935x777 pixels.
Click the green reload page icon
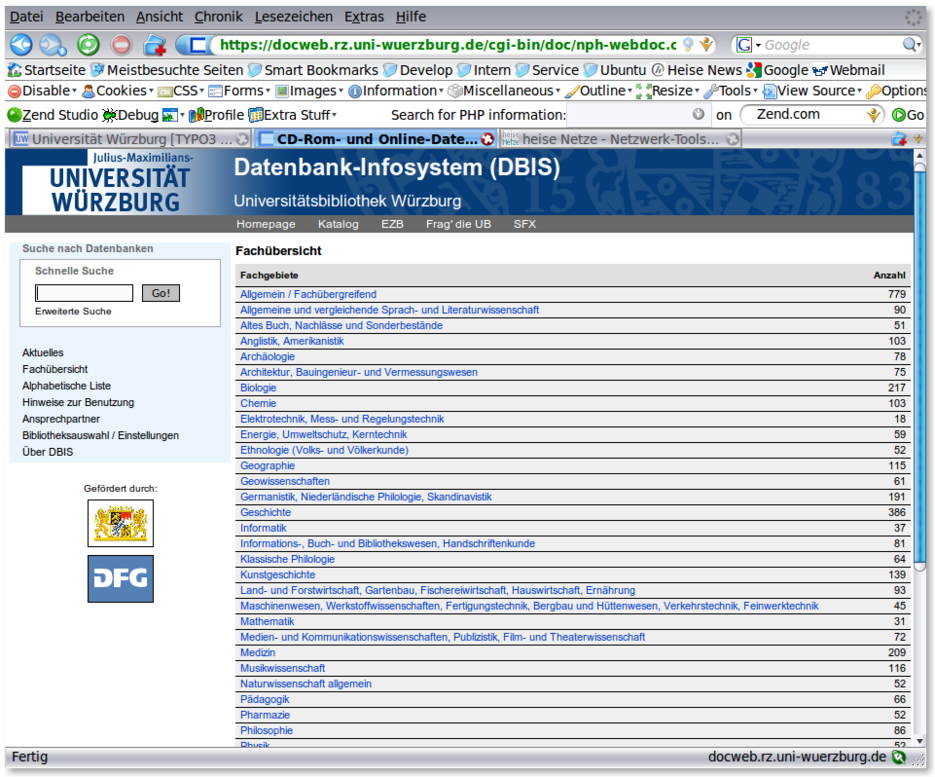(x=88, y=45)
